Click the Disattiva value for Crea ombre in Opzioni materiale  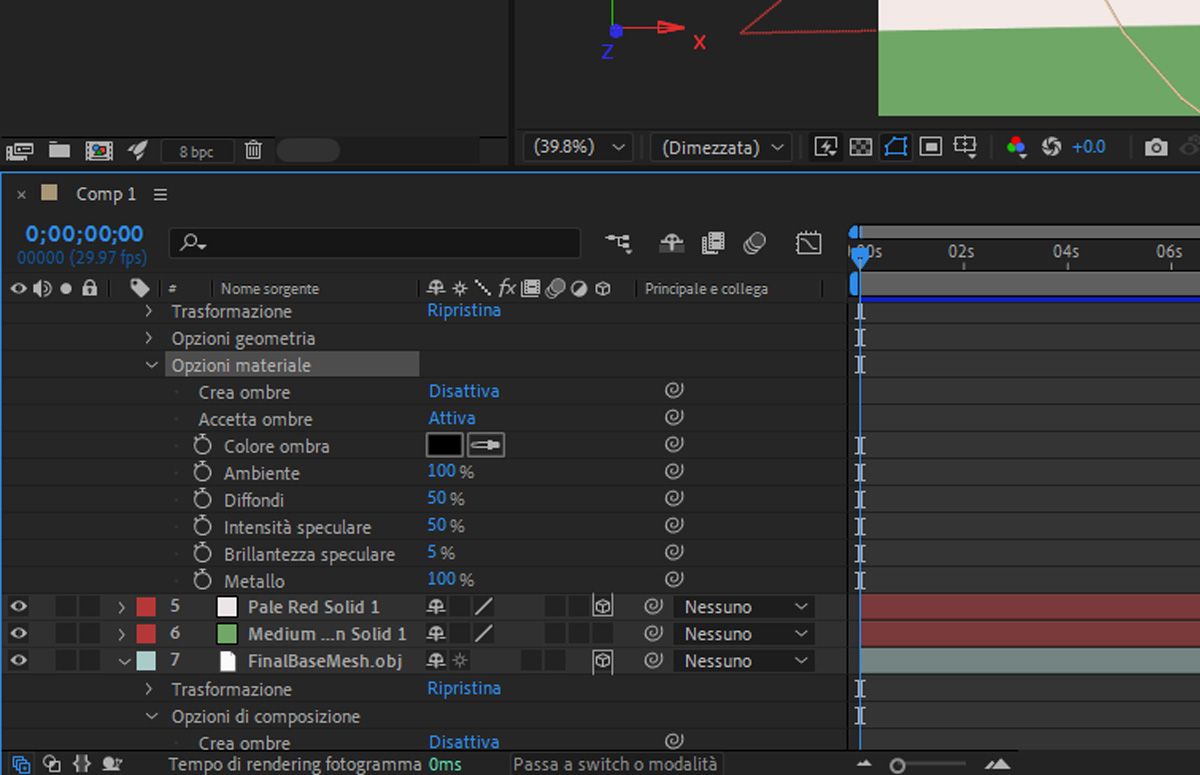coord(464,391)
